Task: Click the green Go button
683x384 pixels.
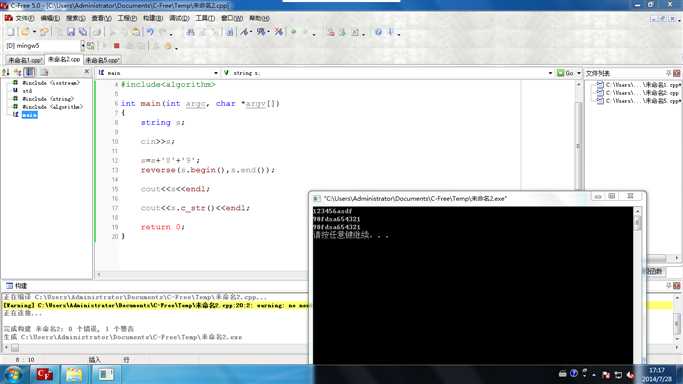Action: click(x=565, y=73)
